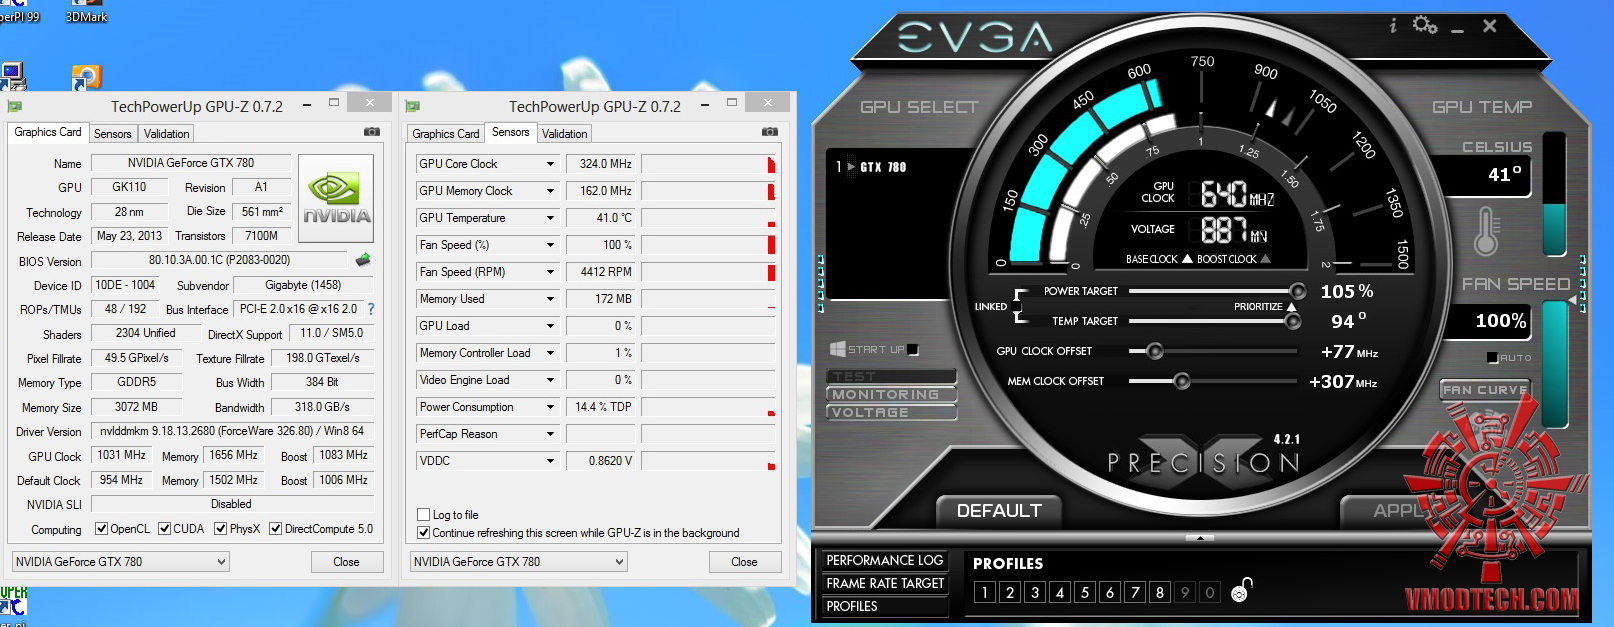Open the GPU Core Clock sensor dropdown

point(550,164)
